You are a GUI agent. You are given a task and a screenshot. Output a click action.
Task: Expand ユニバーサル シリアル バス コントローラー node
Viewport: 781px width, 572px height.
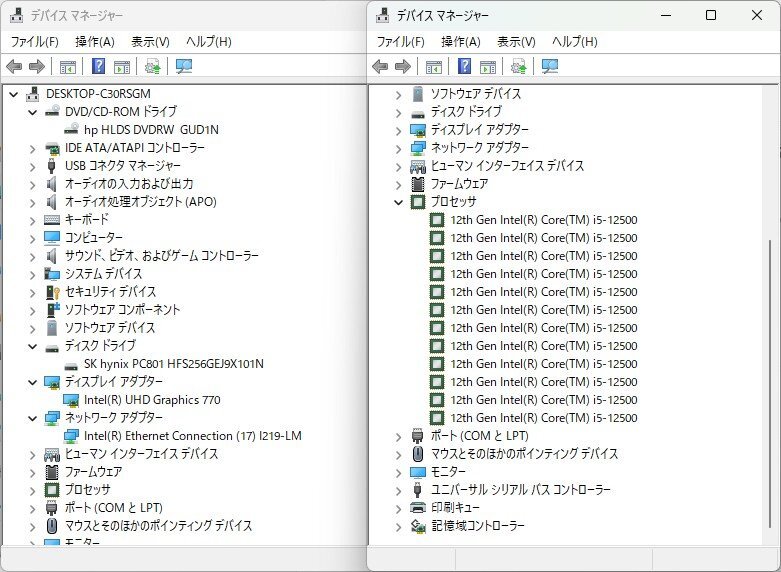pyautogui.click(x=398, y=490)
